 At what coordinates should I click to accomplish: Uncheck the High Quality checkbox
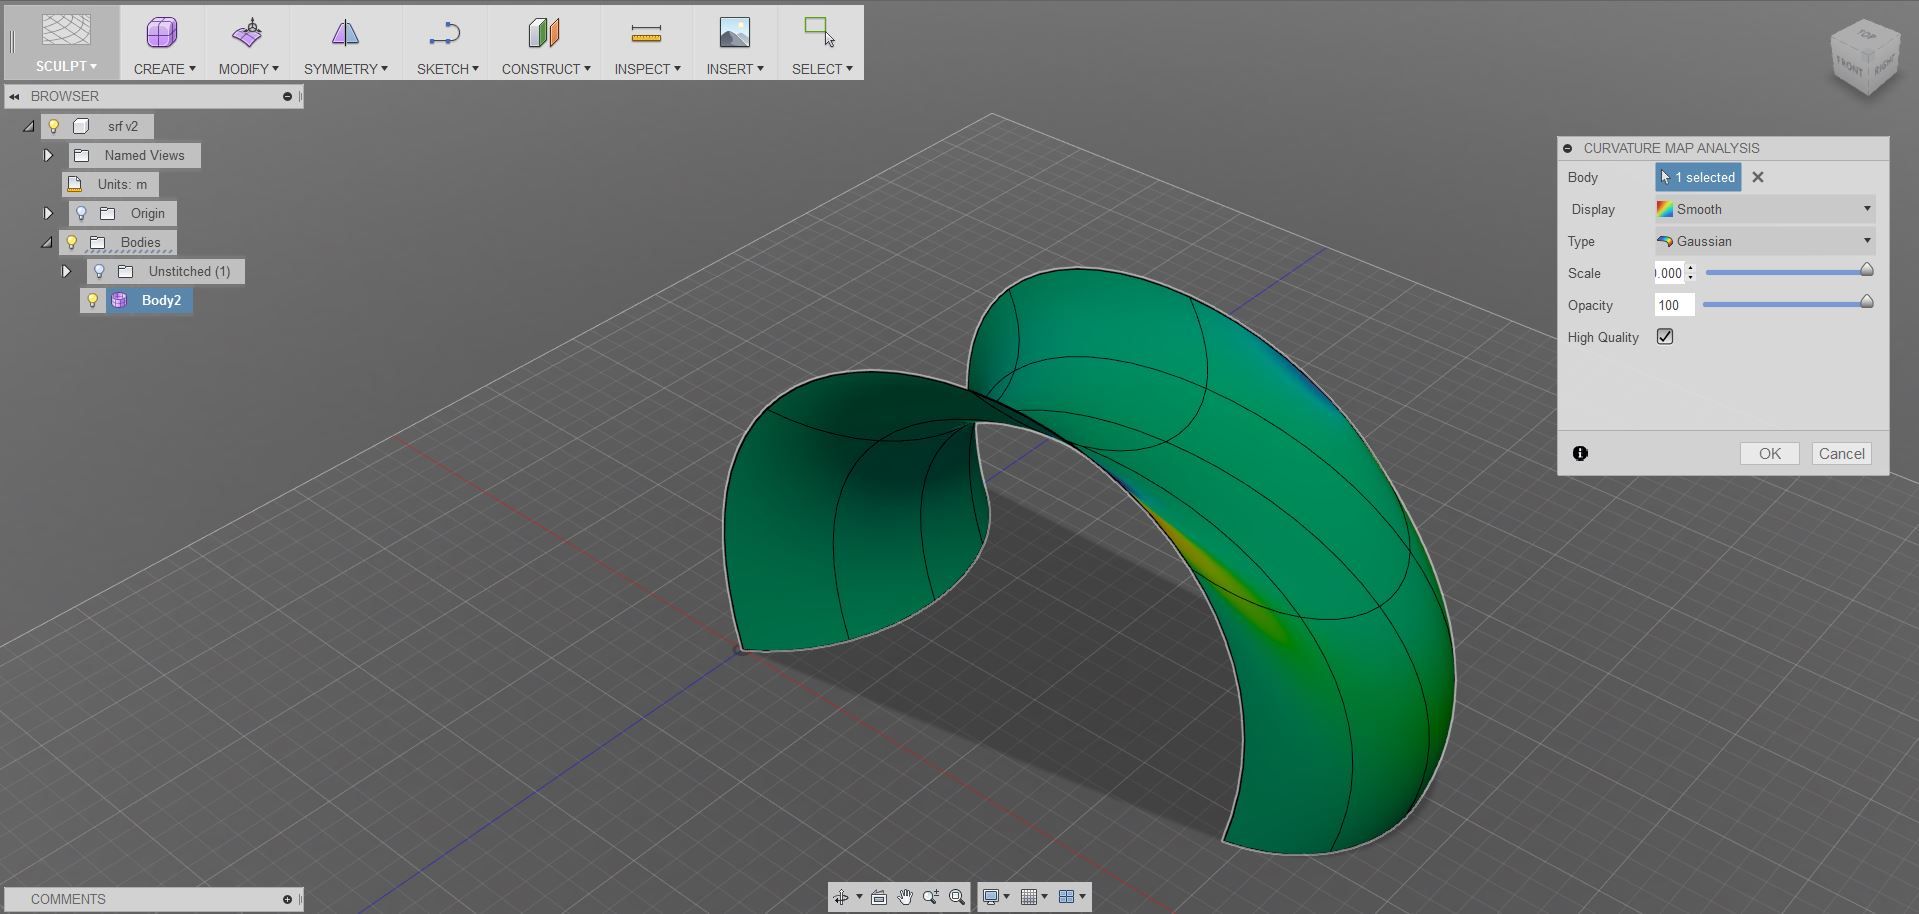pyautogui.click(x=1665, y=337)
